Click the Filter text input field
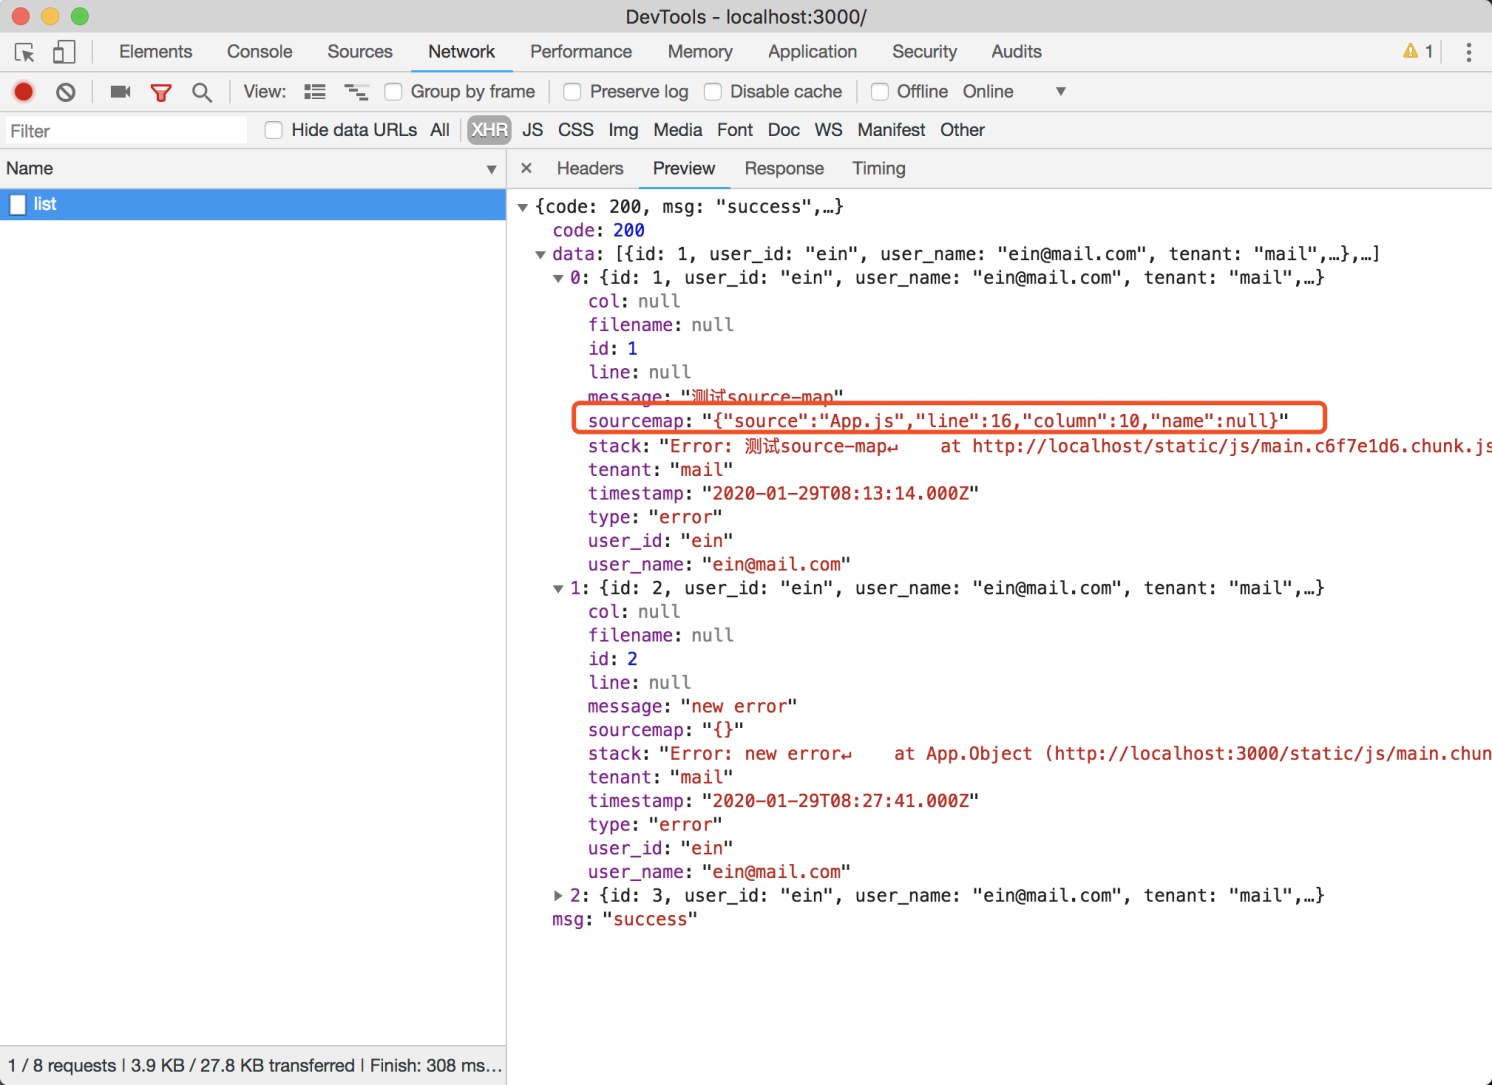The height and width of the screenshot is (1085, 1492). (125, 131)
